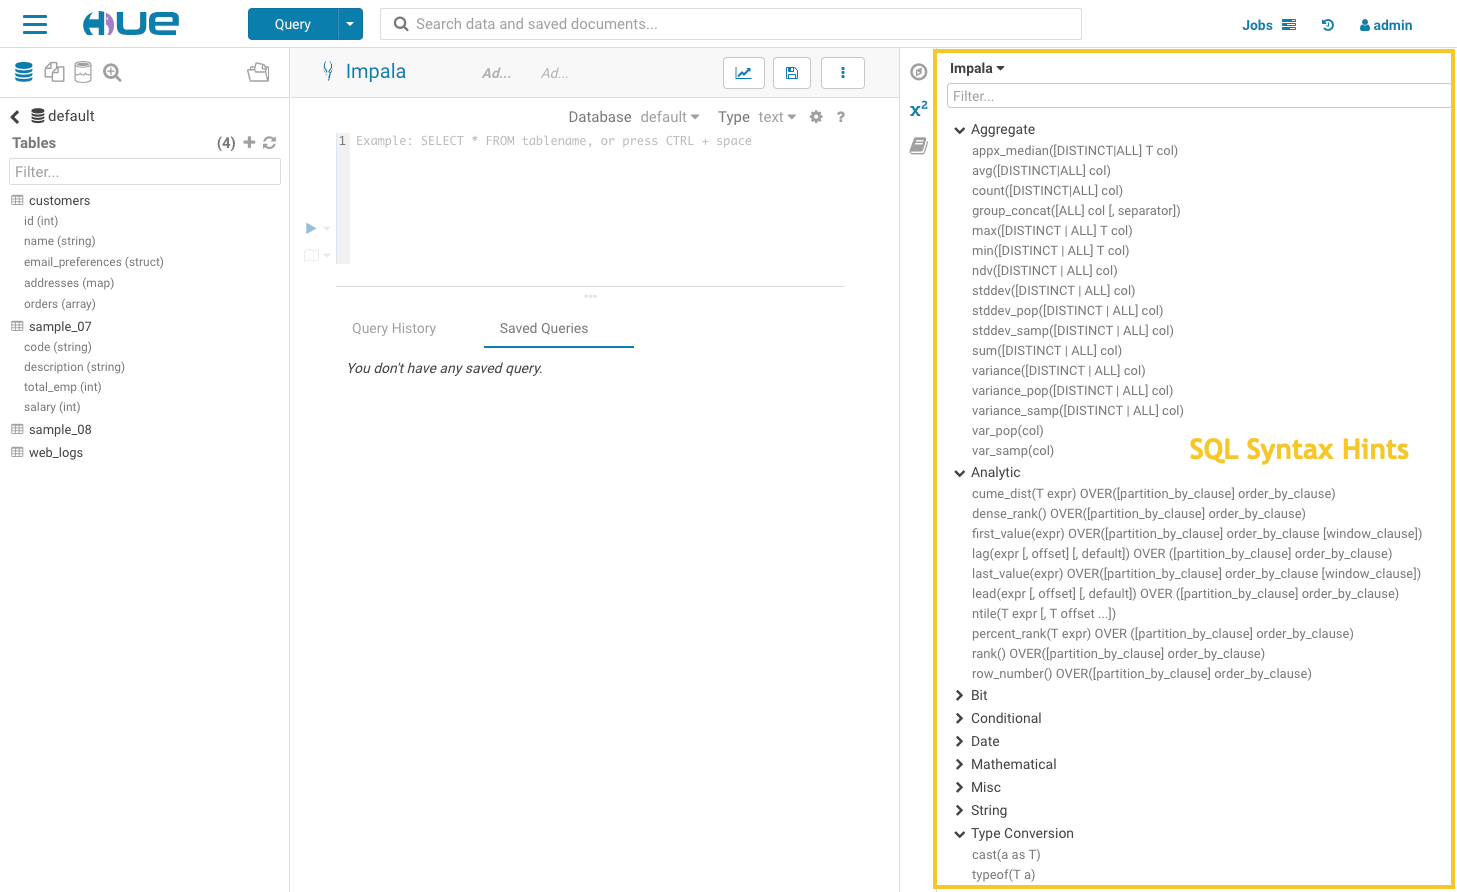Expand the Mathematical functions section
1457x892 pixels.
pyautogui.click(x=960, y=764)
